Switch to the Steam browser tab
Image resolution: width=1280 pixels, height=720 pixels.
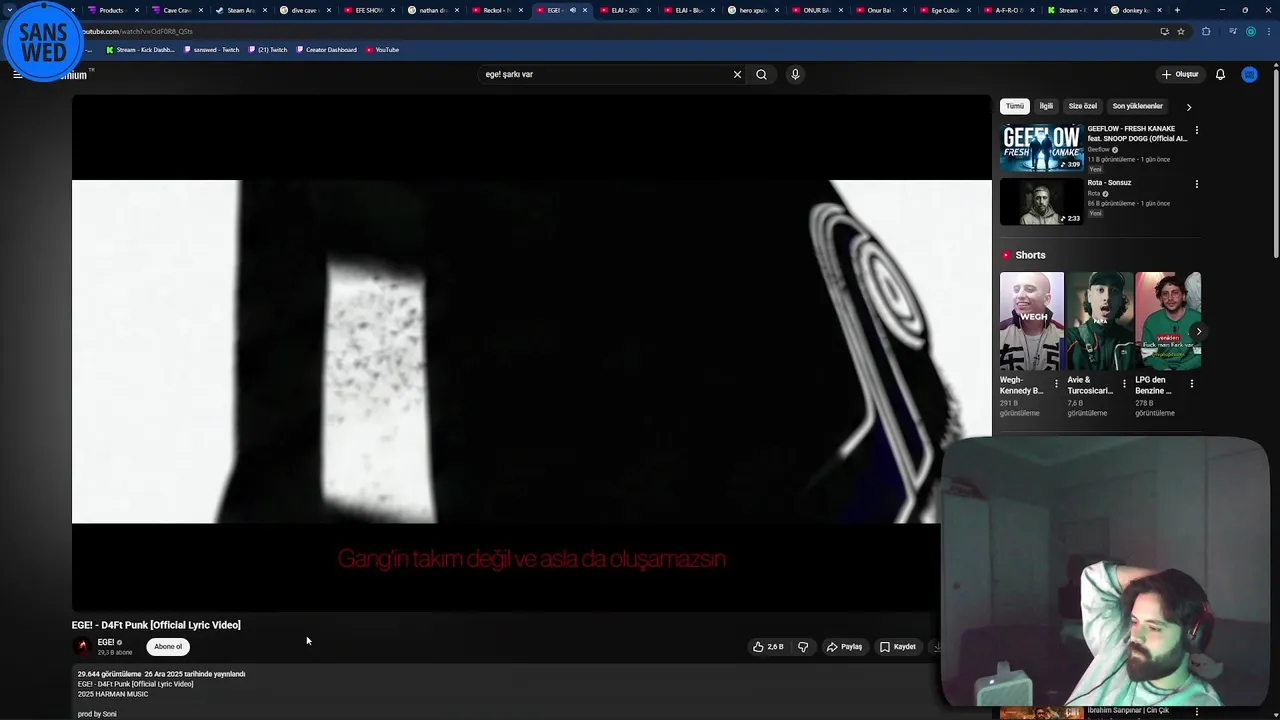[235, 10]
